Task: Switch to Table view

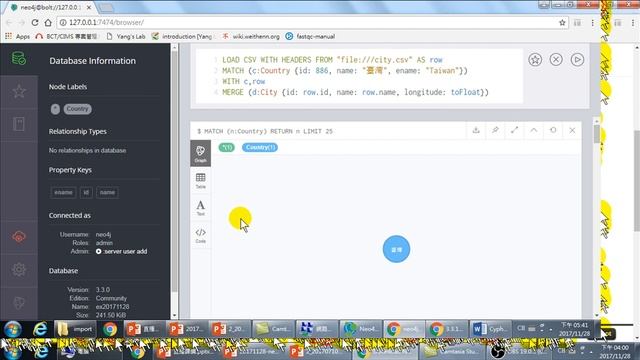Action: click(200, 181)
